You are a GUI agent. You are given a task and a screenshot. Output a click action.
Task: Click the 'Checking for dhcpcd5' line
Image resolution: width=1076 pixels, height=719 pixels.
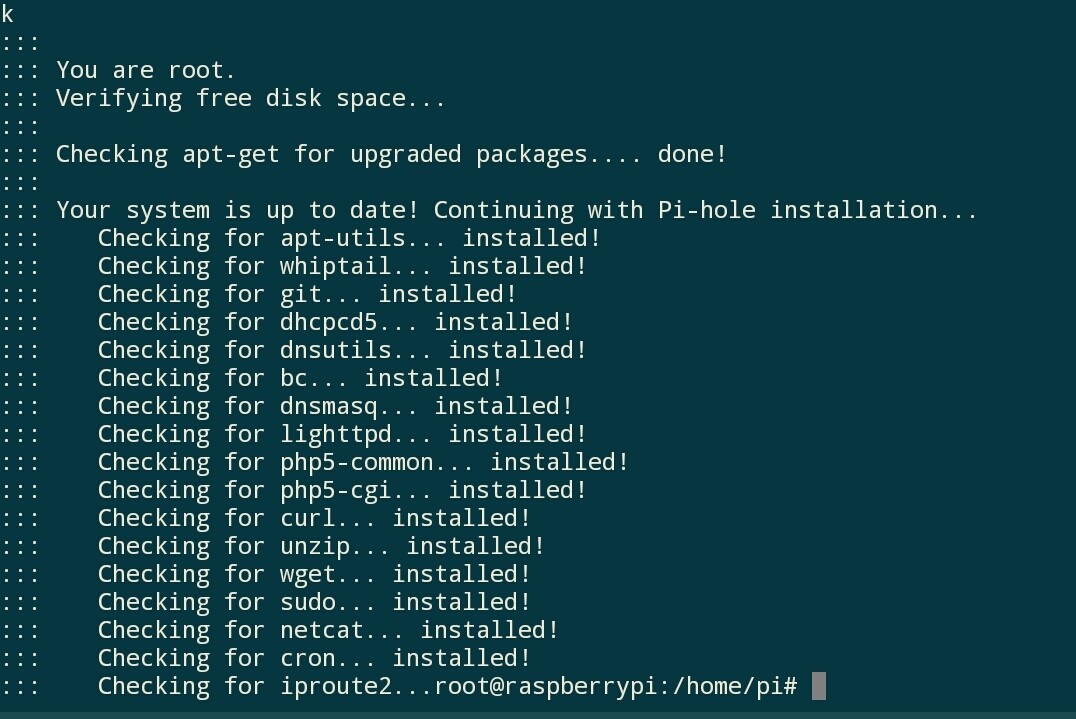tap(335, 322)
